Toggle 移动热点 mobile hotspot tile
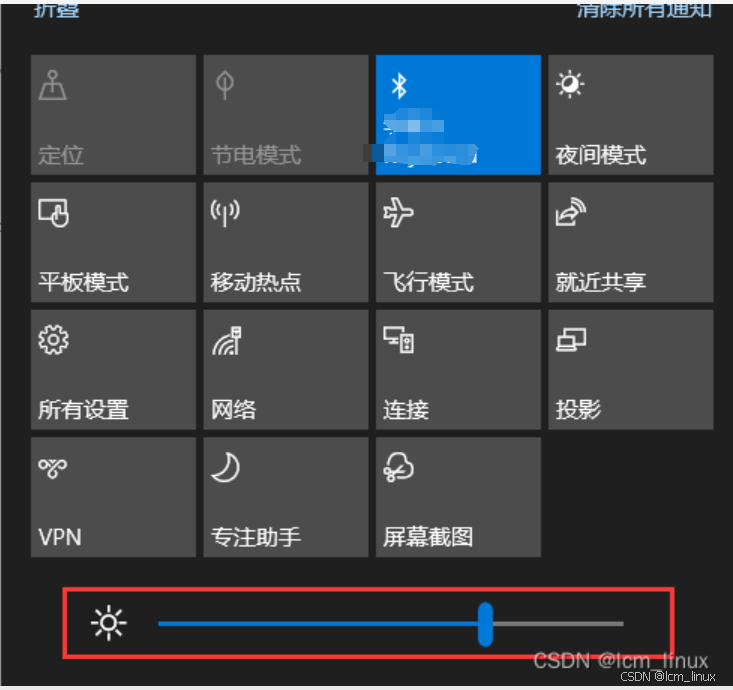This screenshot has width=733, height=690. coord(286,242)
